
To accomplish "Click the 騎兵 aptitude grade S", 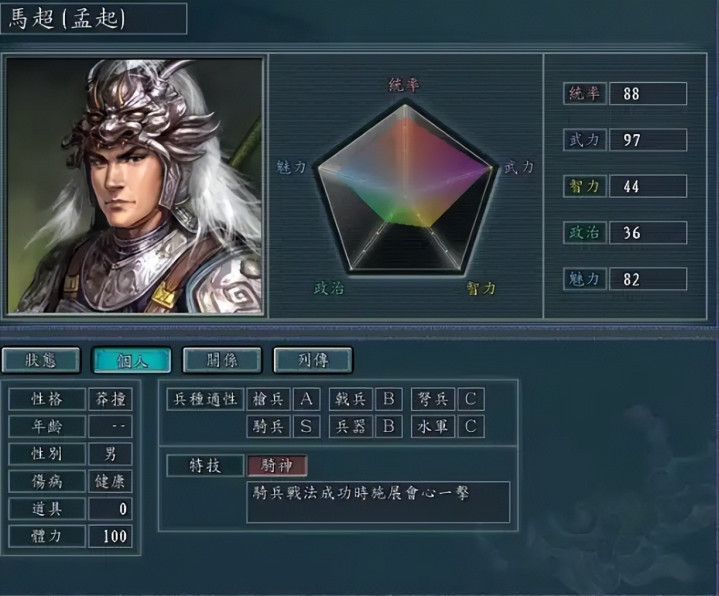I will click(306, 426).
